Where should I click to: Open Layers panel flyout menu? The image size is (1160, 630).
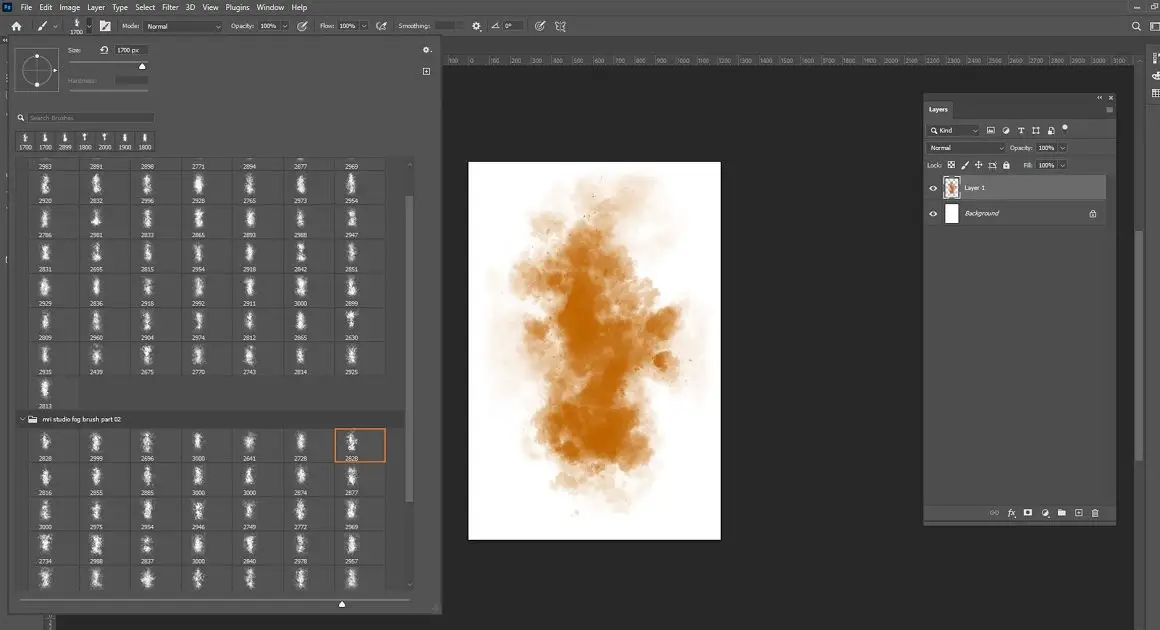click(x=1109, y=109)
